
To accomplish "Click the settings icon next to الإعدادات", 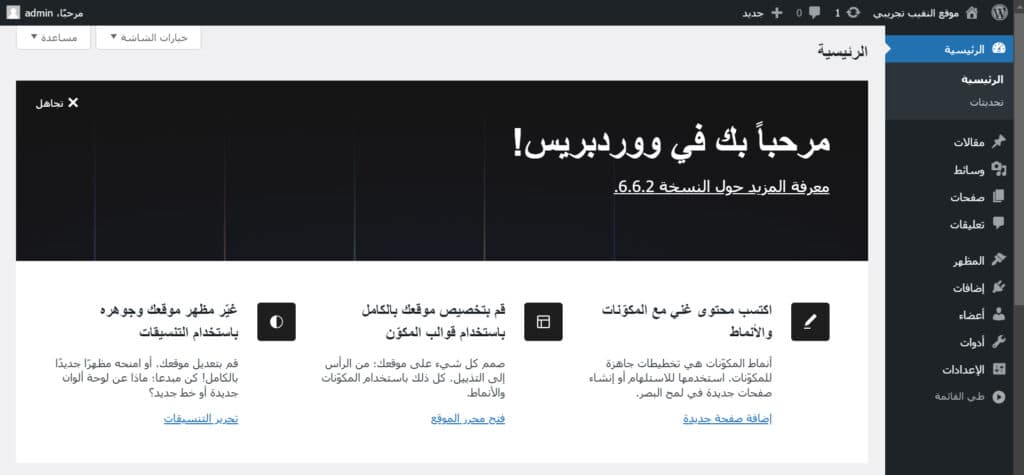I will click(x=998, y=369).
